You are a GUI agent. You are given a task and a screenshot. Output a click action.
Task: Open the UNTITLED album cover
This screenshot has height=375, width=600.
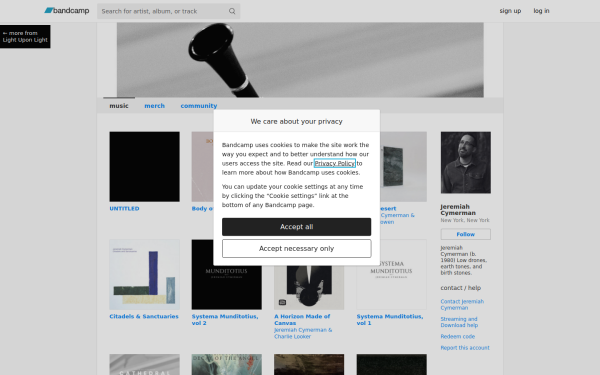click(144, 166)
